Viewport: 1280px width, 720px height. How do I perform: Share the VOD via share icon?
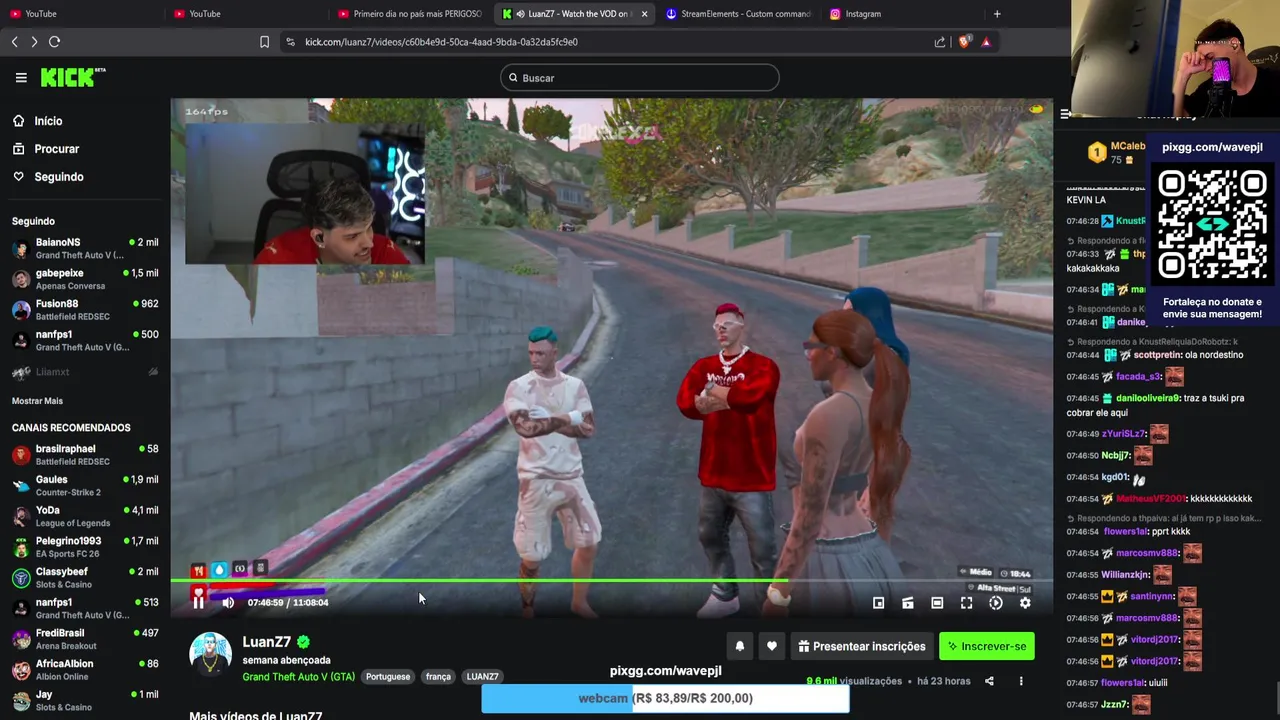coord(989,681)
